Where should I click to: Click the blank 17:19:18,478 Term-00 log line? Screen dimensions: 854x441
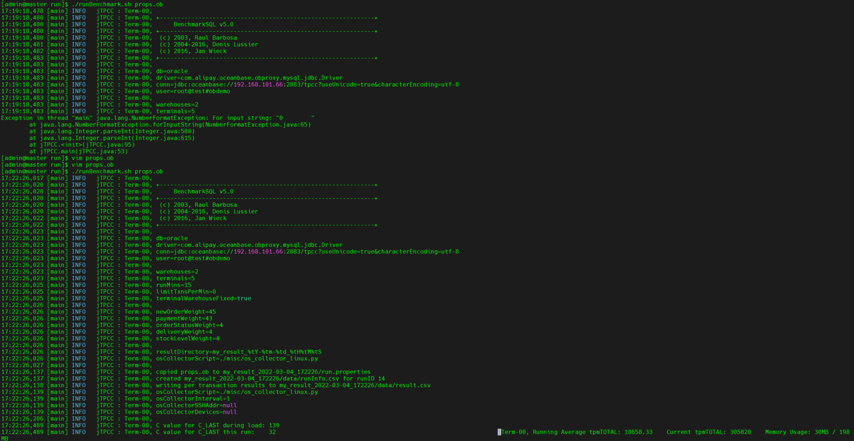(77, 11)
